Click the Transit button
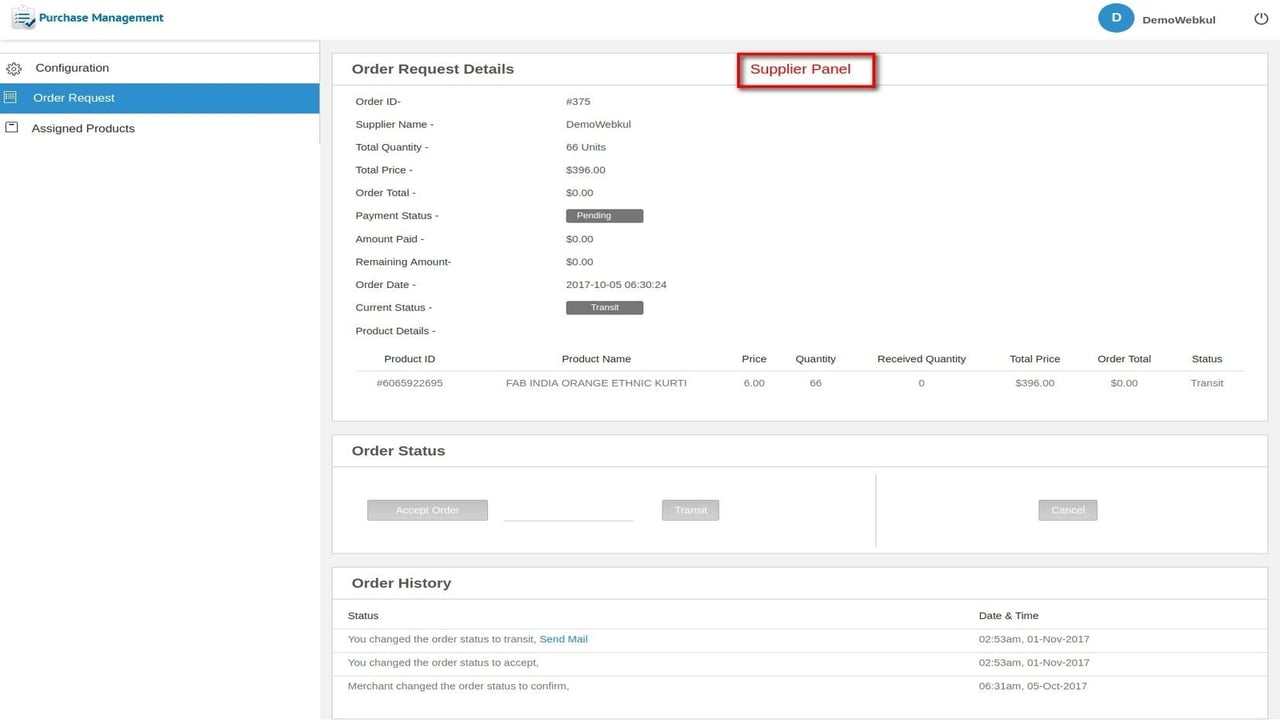Image resolution: width=1280 pixels, height=720 pixels. (690, 510)
